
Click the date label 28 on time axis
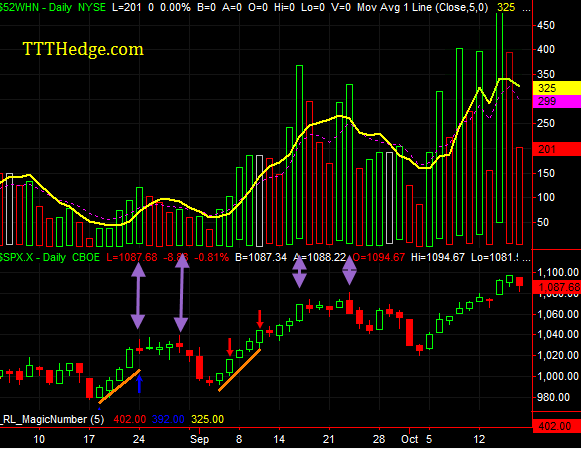click(379, 439)
